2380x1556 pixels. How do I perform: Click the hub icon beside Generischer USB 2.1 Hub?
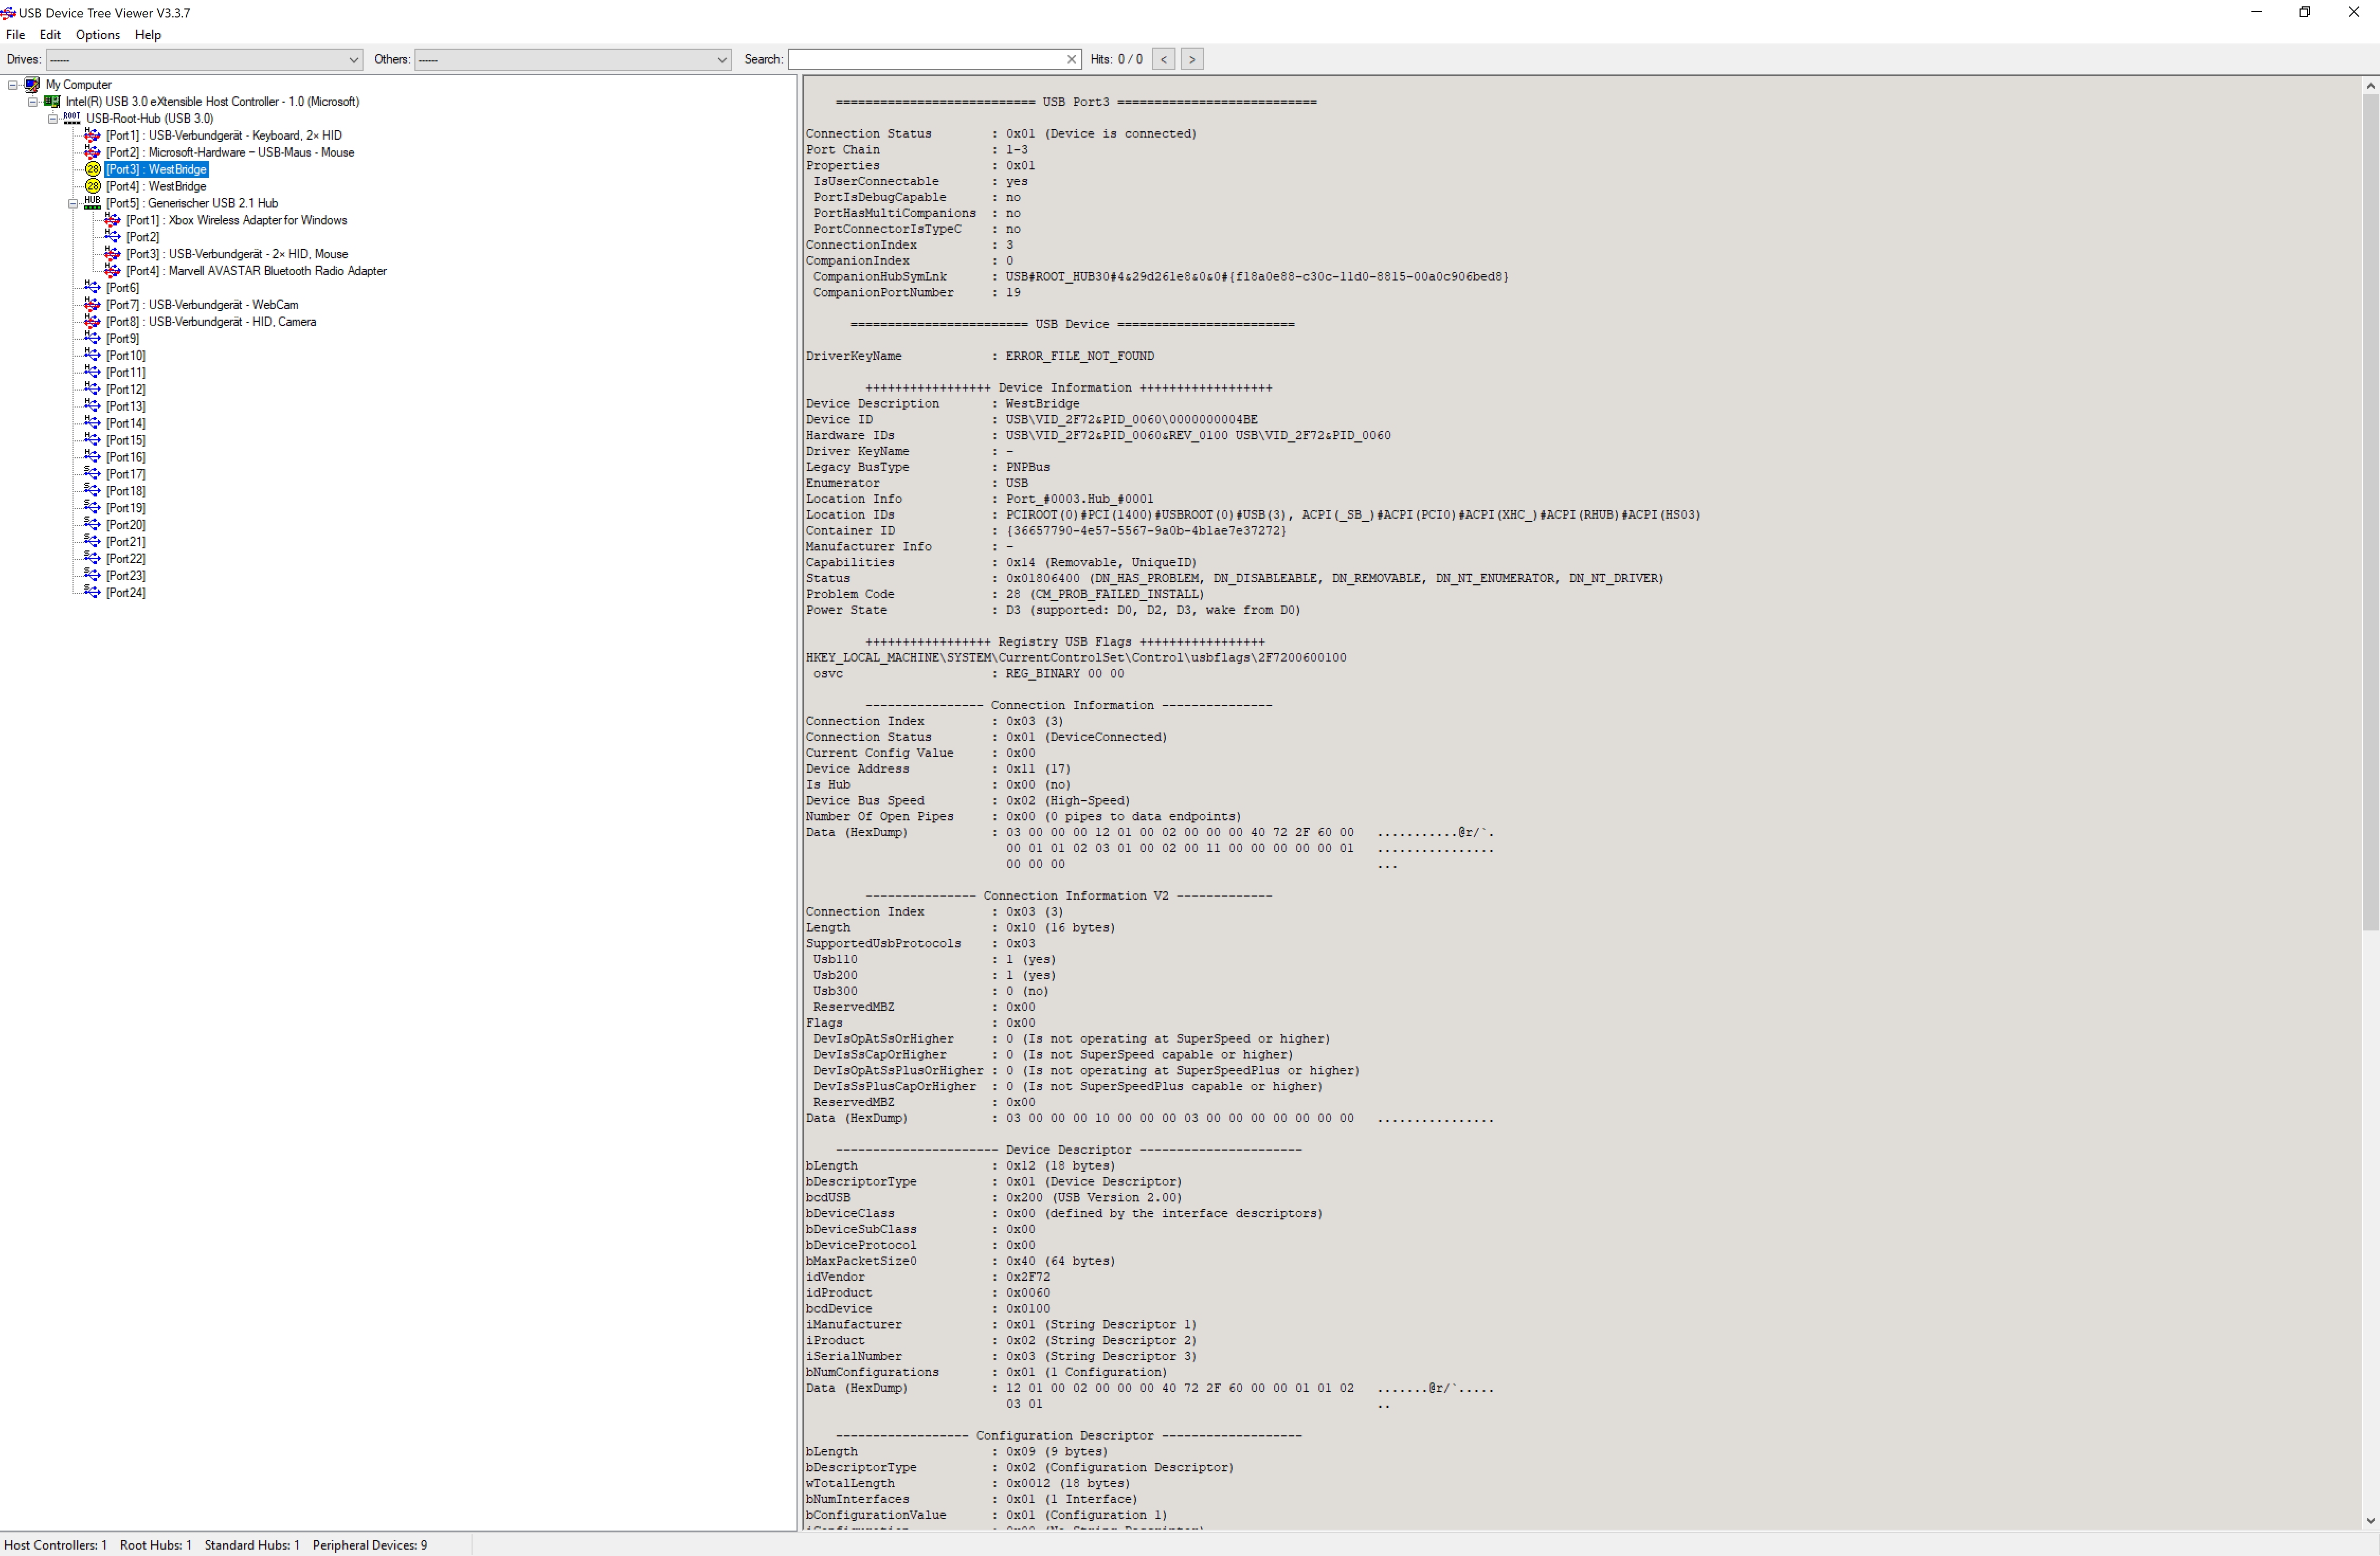(x=92, y=203)
